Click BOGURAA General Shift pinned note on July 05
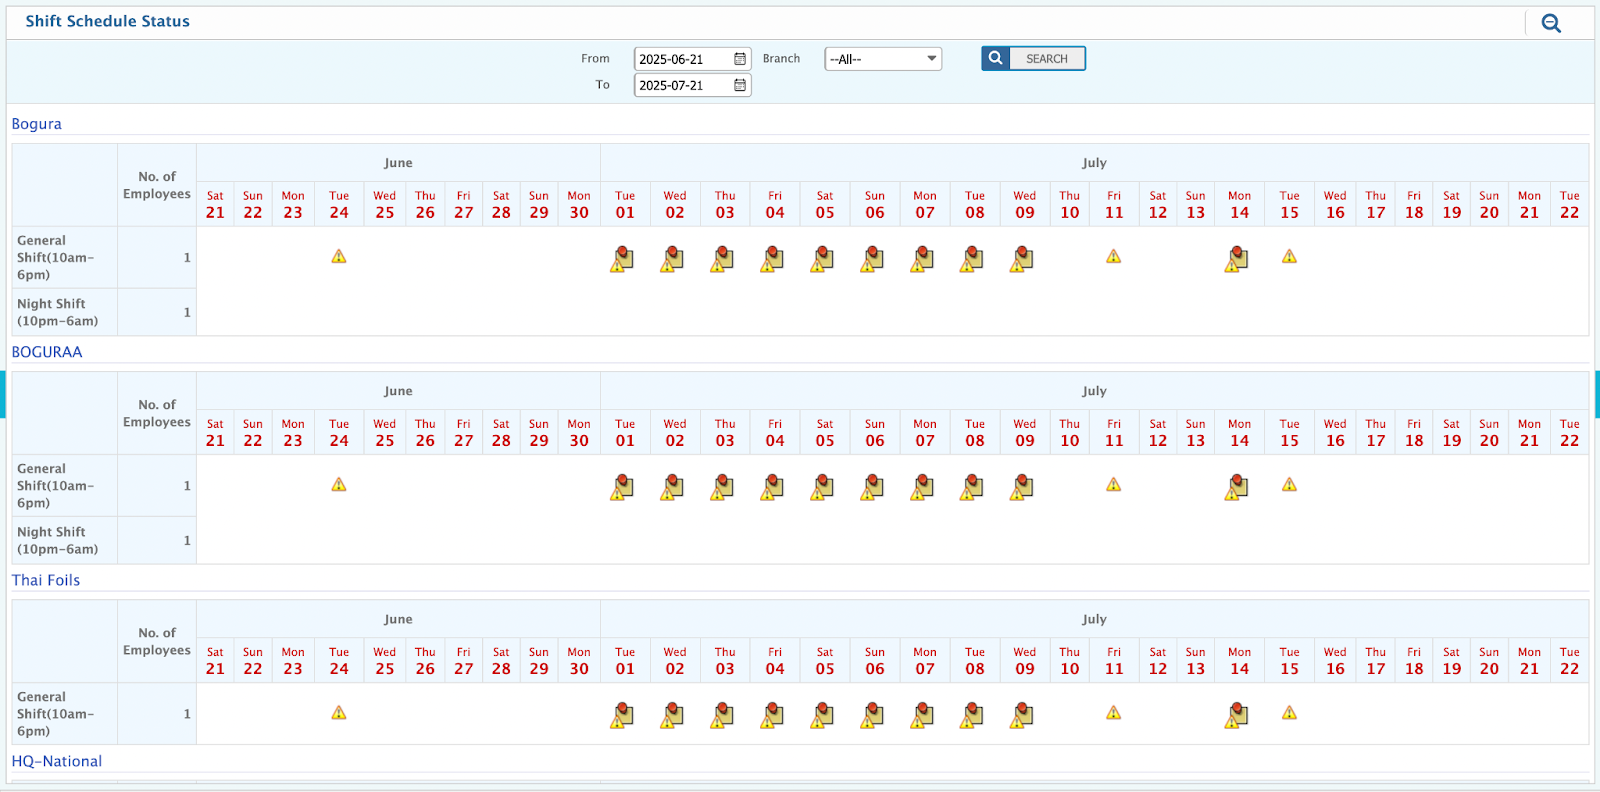The image size is (1600, 792). click(822, 487)
